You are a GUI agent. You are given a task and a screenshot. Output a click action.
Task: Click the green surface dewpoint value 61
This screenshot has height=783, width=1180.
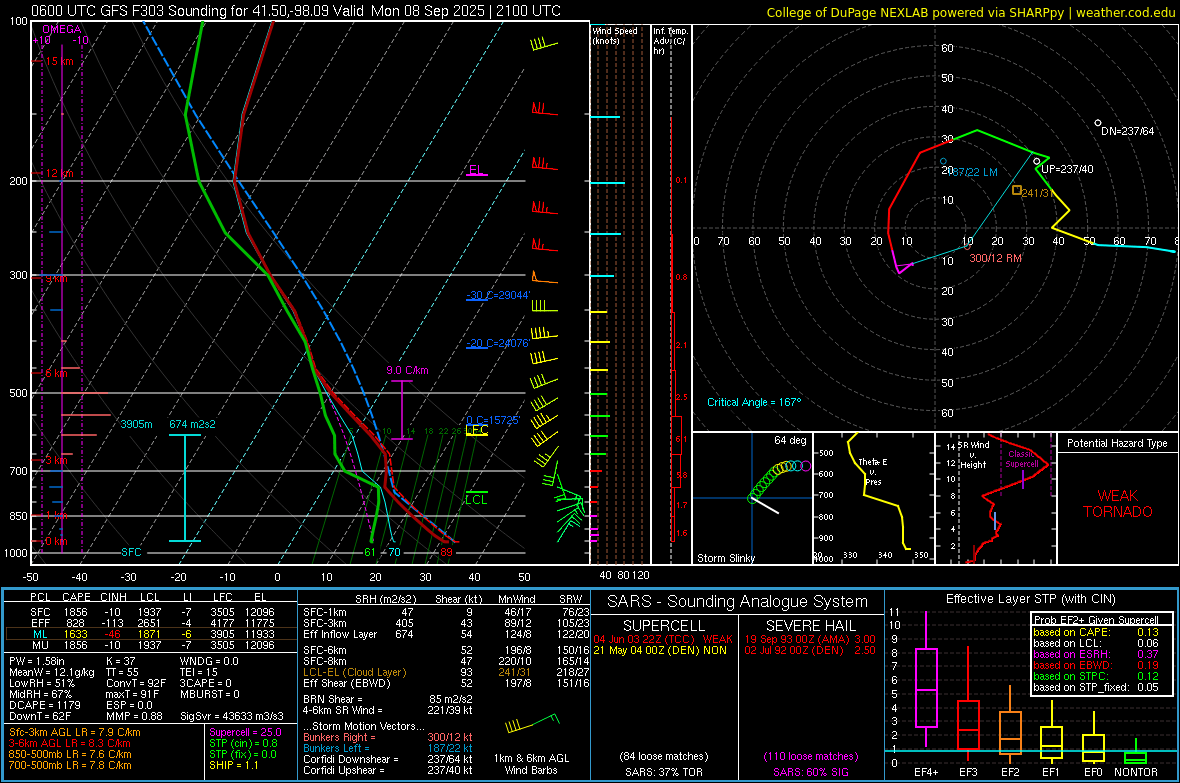coord(370,552)
